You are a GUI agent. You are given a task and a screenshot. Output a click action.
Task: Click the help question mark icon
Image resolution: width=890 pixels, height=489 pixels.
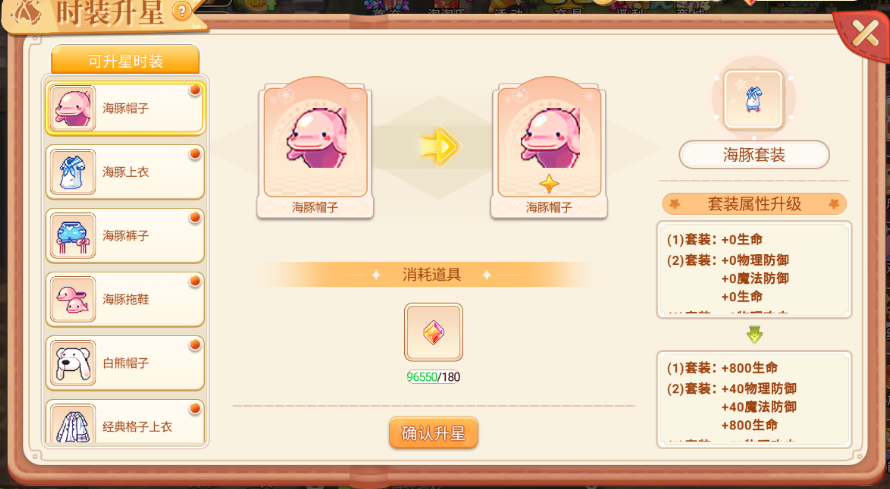click(181, 11)
